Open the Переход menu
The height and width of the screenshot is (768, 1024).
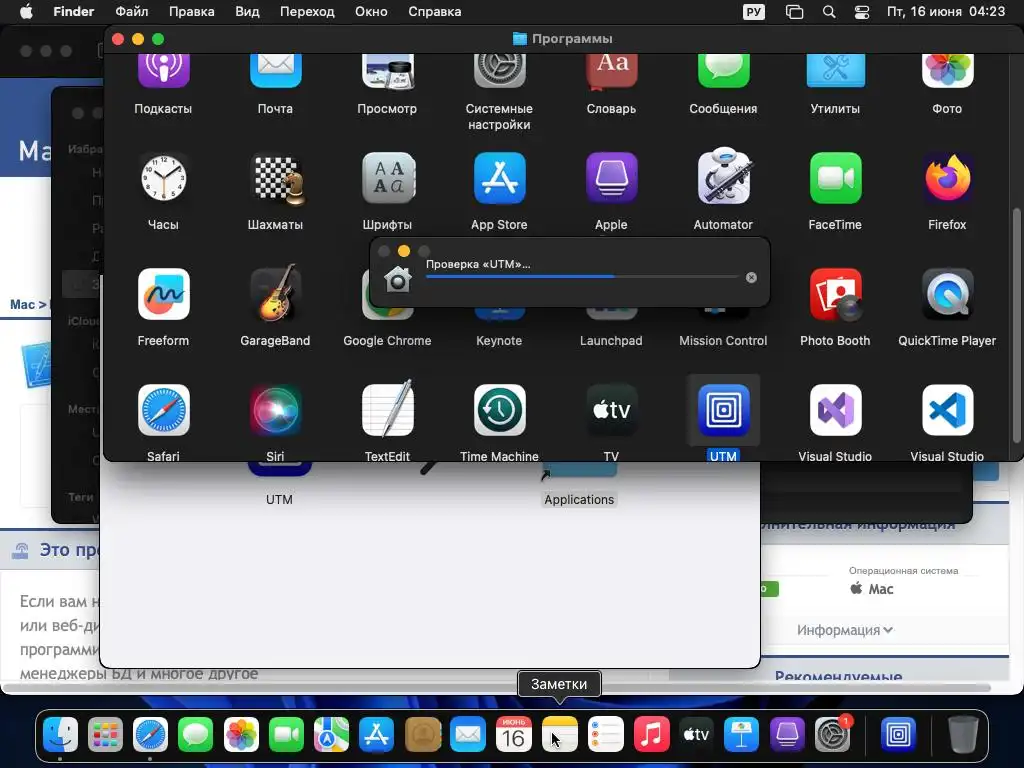(307, 12)
